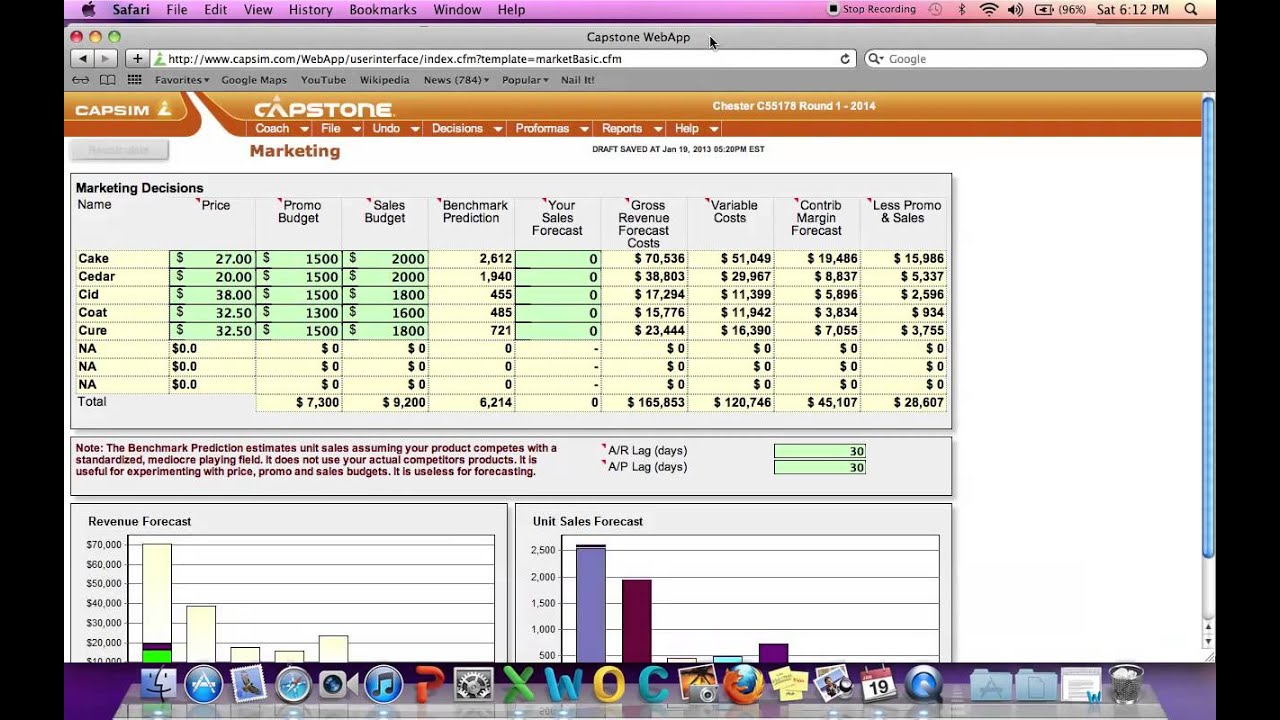Expand the Capstone File menu arrow

tap(356, 129)
